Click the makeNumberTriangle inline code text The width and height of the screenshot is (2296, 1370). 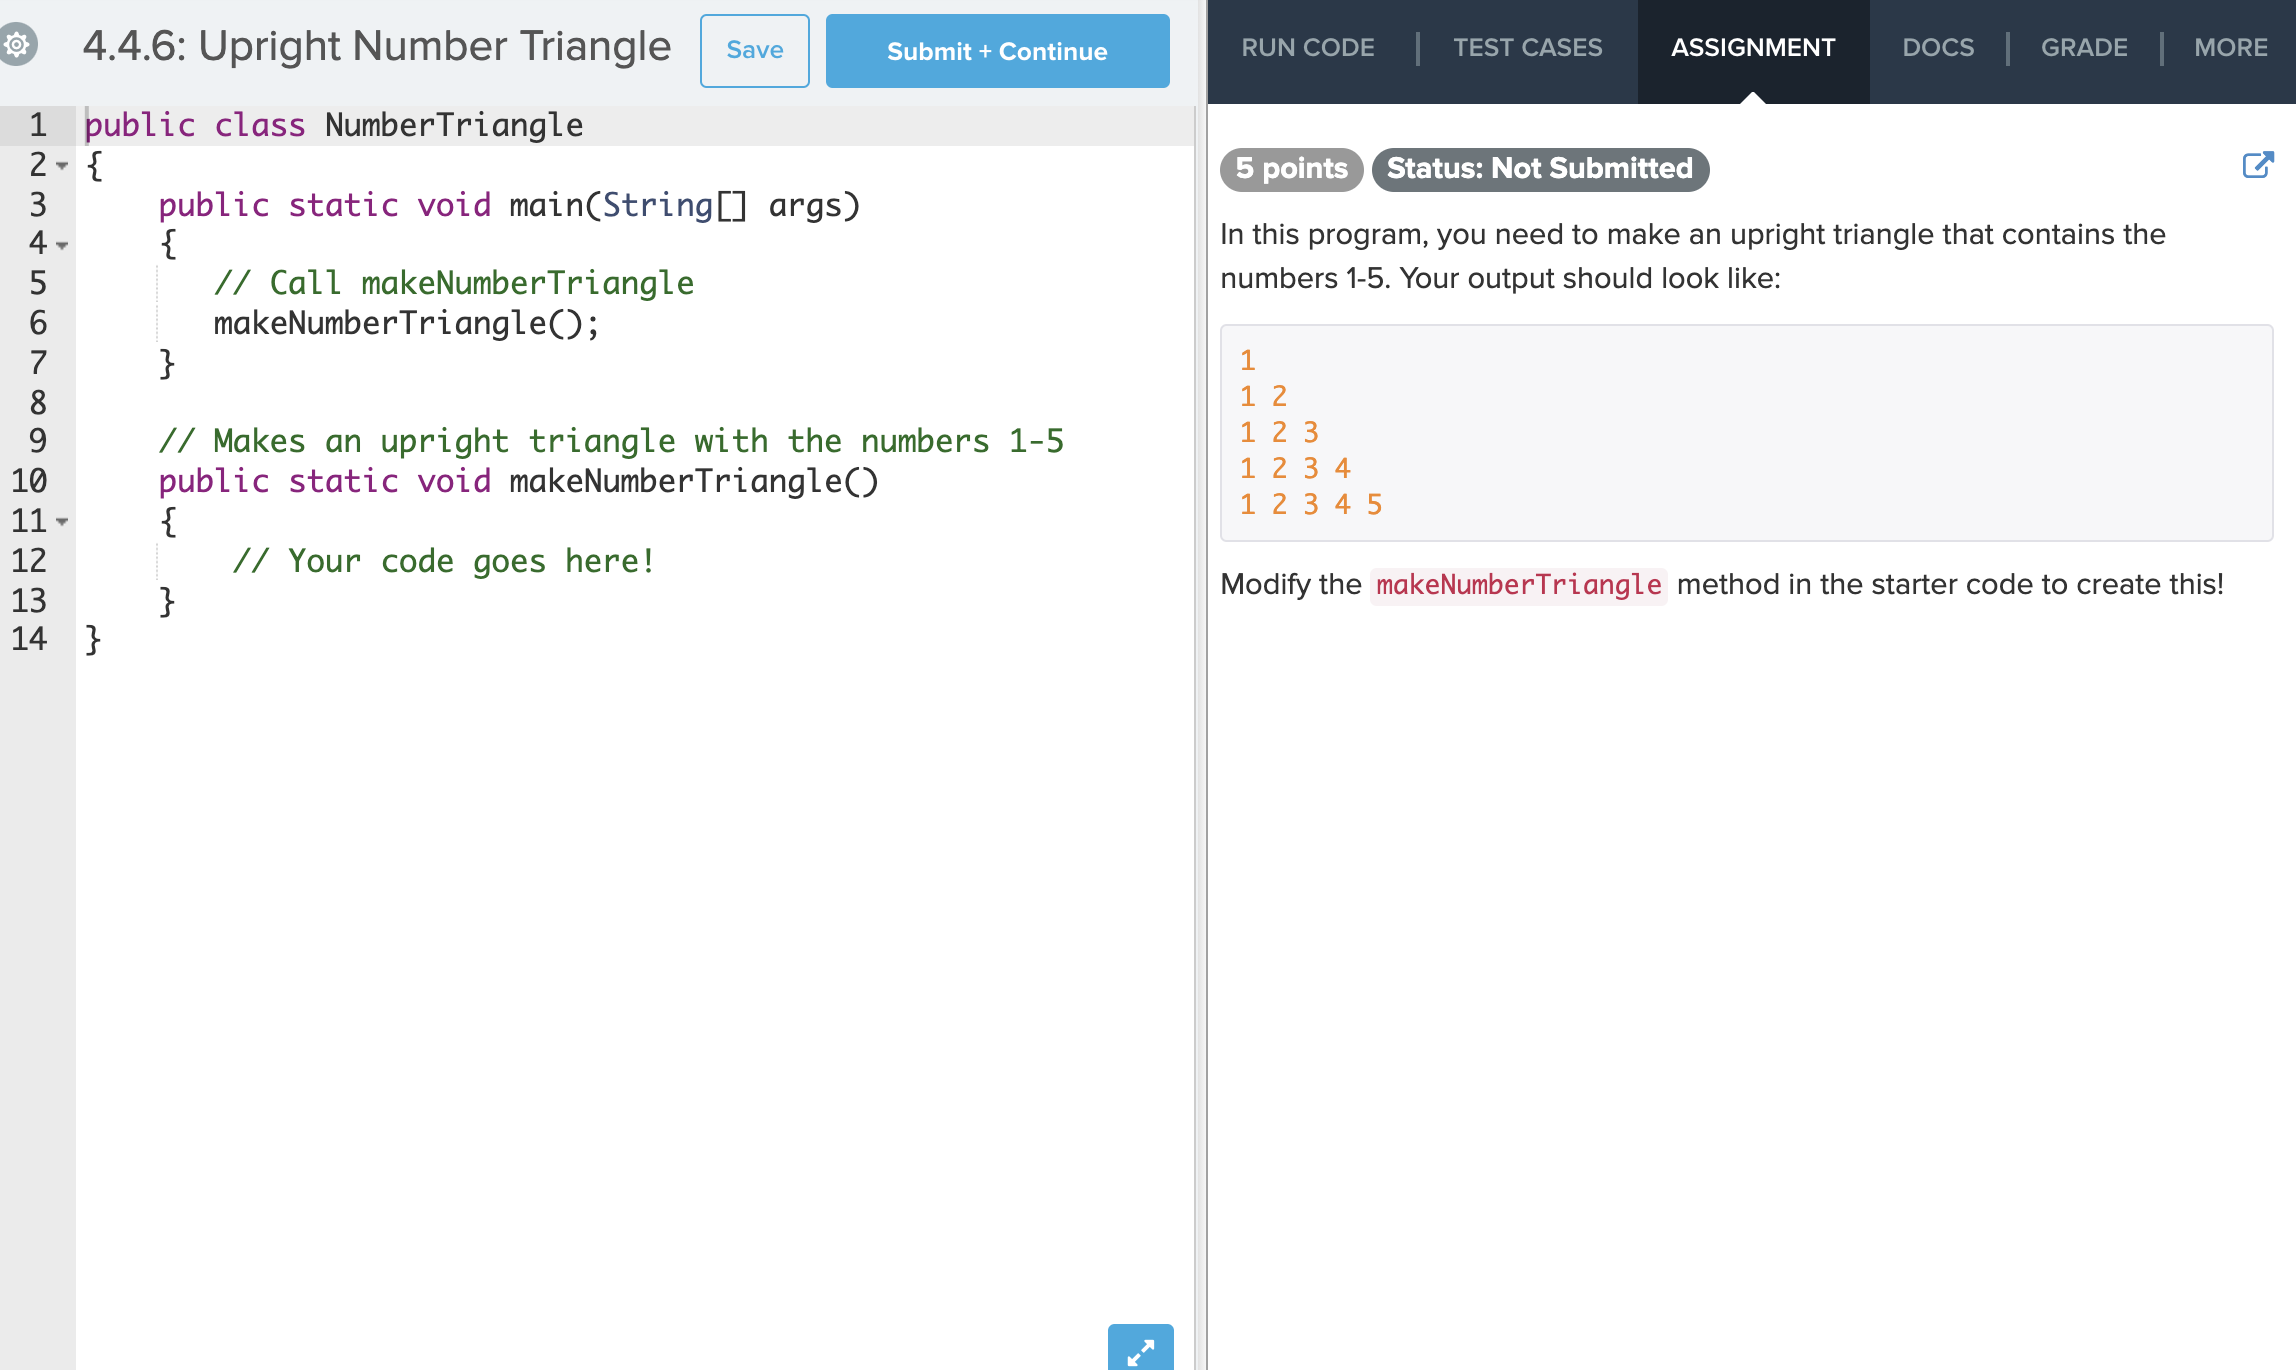click(x=1517, y=585)
